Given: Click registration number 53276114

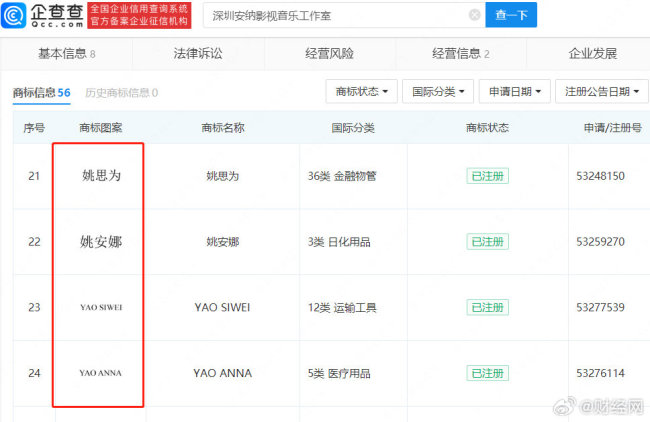Looking at the screenshot, I should (600, 373).
